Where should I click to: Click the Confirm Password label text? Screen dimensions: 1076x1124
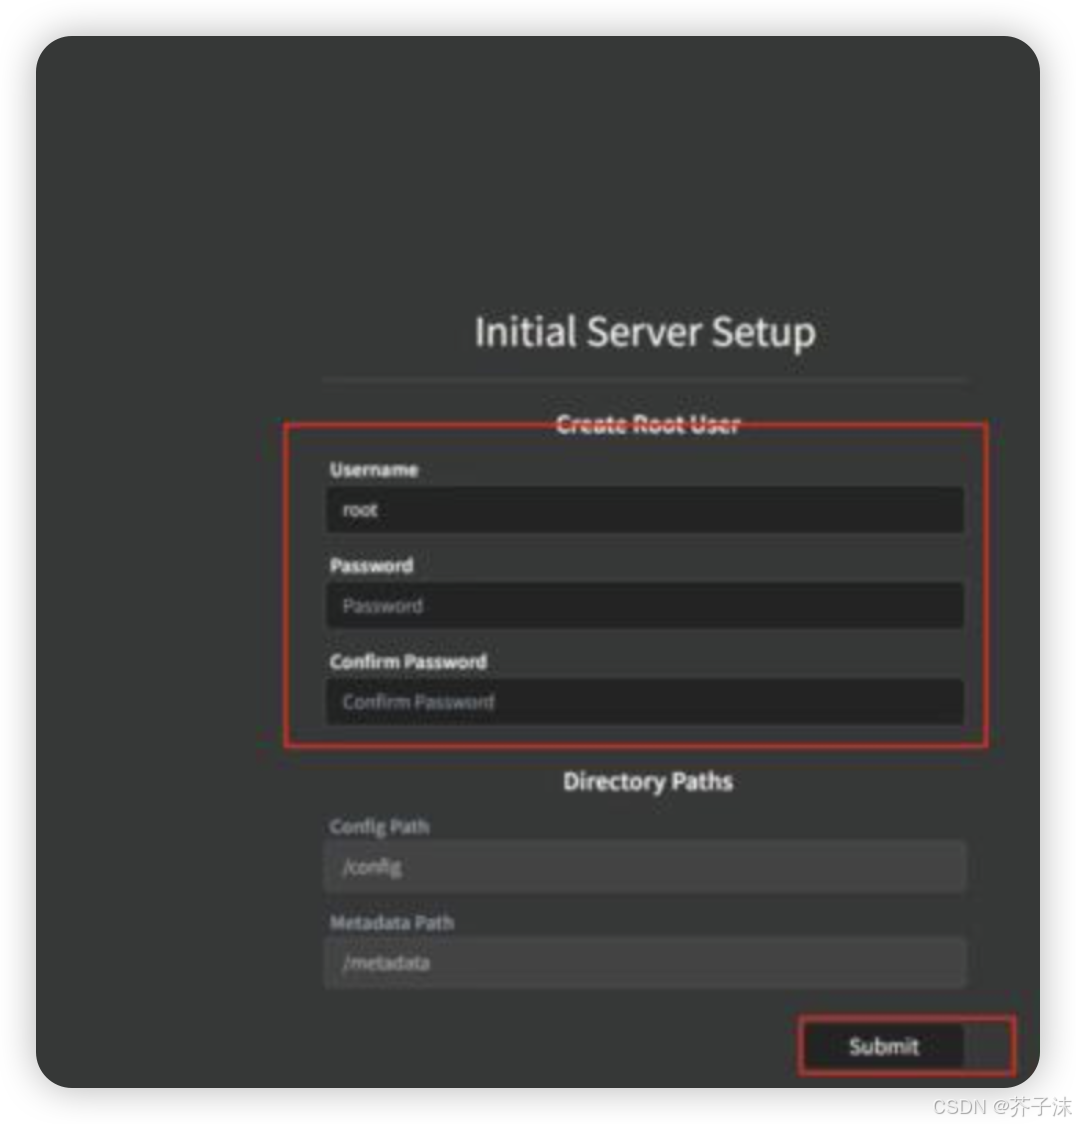408,662
